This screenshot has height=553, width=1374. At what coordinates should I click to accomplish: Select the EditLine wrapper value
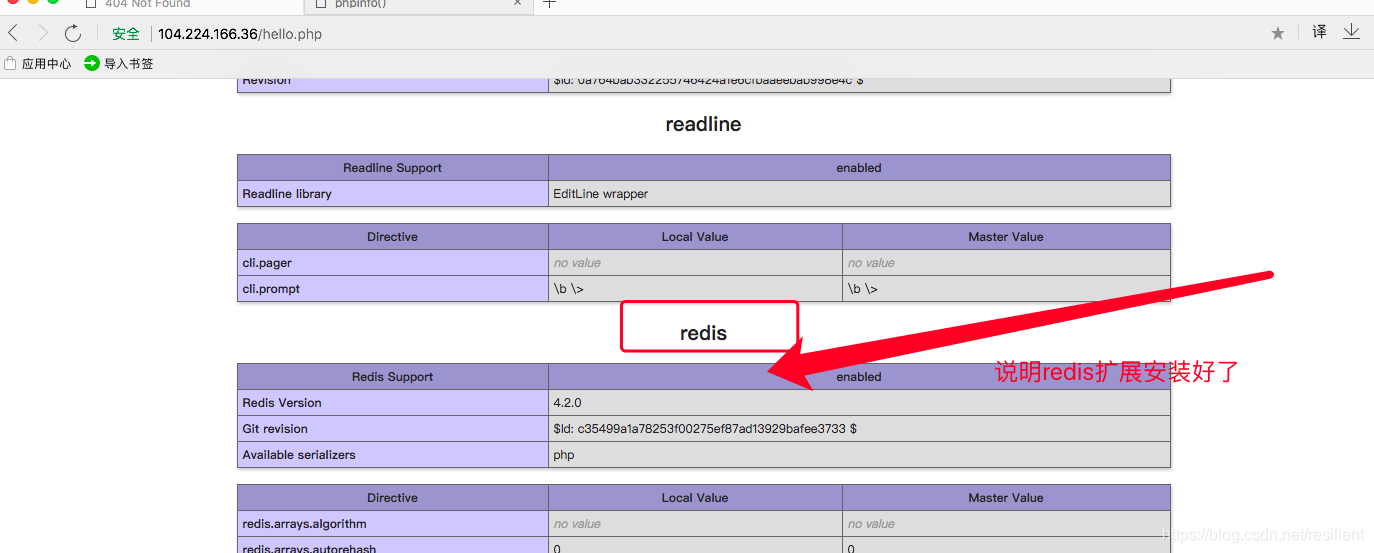(x=601, y=194)
